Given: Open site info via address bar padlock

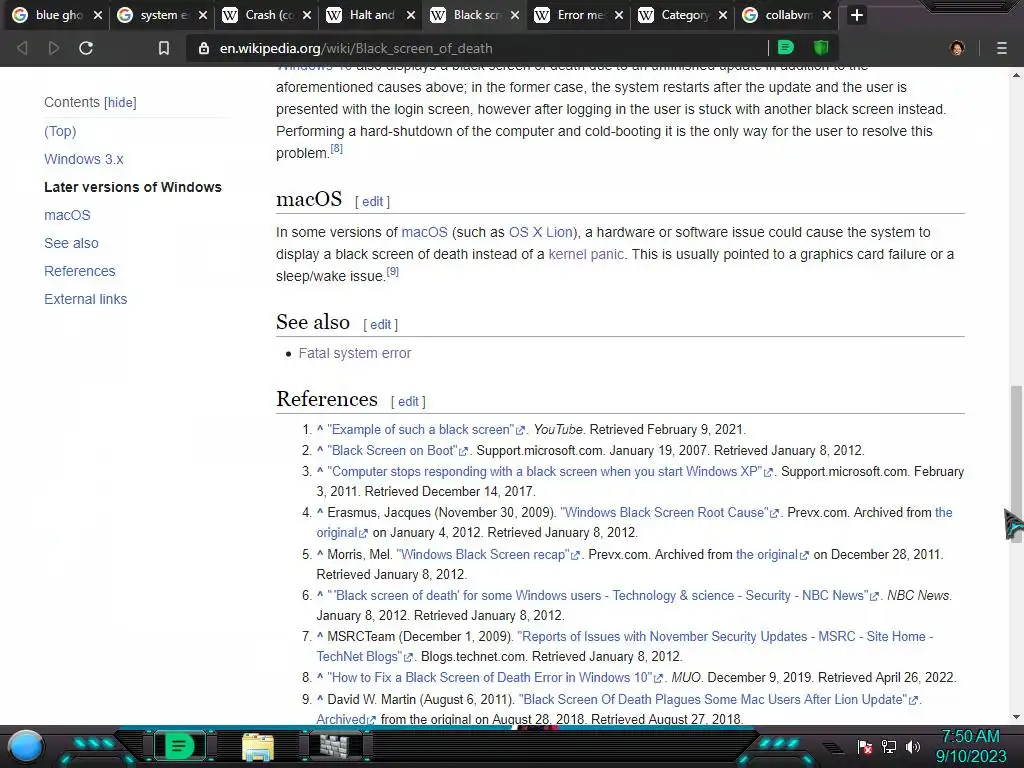Looking at the screenshot, I should (204, 48).
